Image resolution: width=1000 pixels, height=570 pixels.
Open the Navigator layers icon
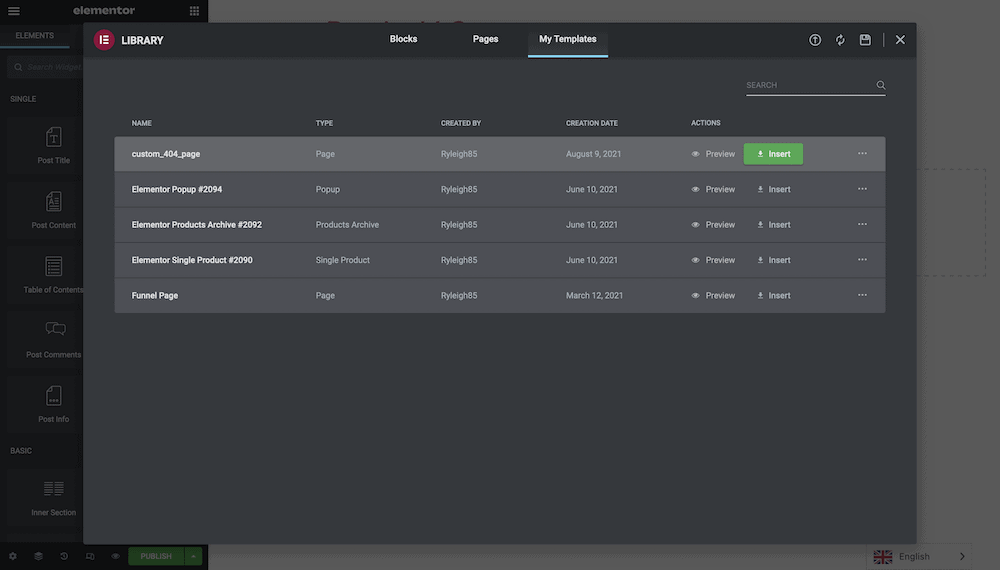click(38, 556)
